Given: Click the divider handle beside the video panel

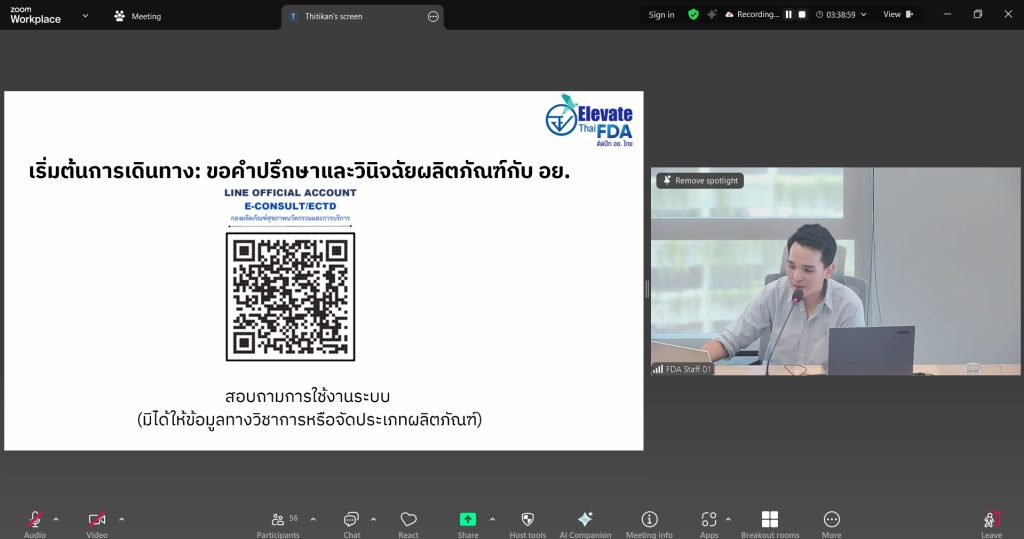Looking at the screenshot, I should tap(647, 289).
